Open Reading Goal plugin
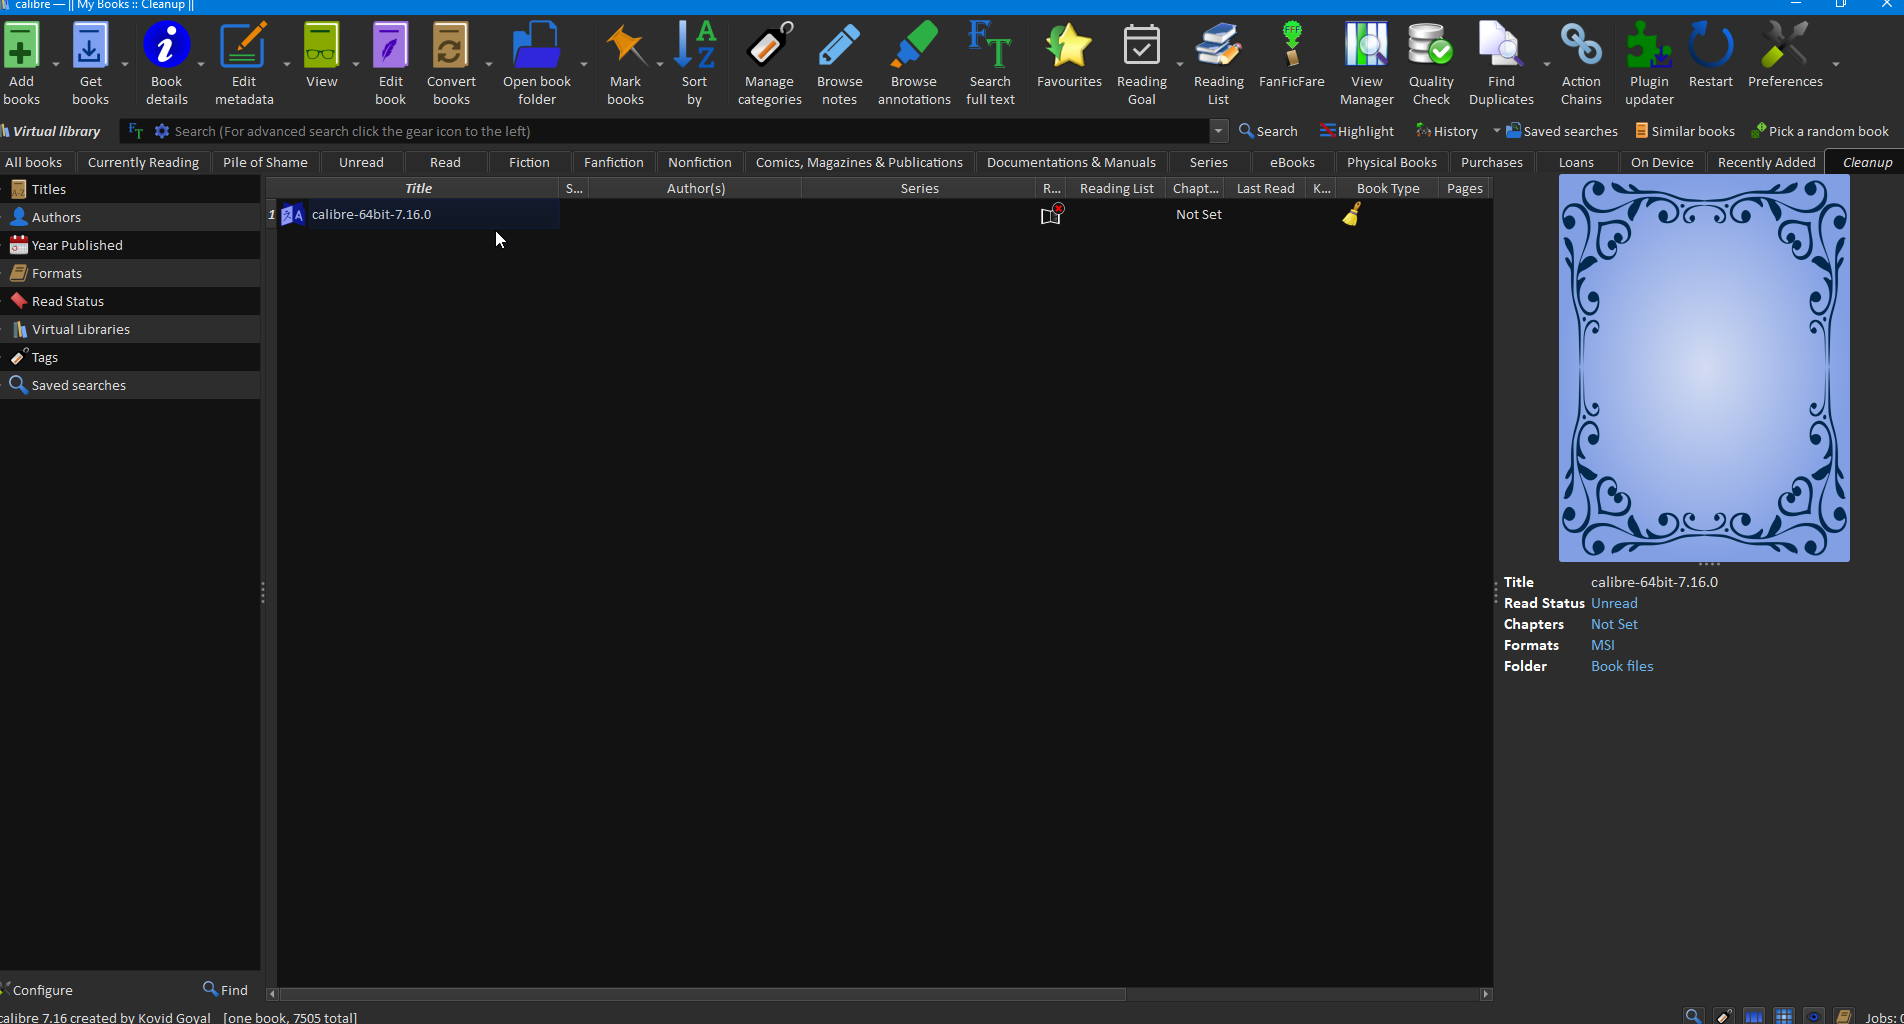The image size is (1904, 1024). [1141, 63]
